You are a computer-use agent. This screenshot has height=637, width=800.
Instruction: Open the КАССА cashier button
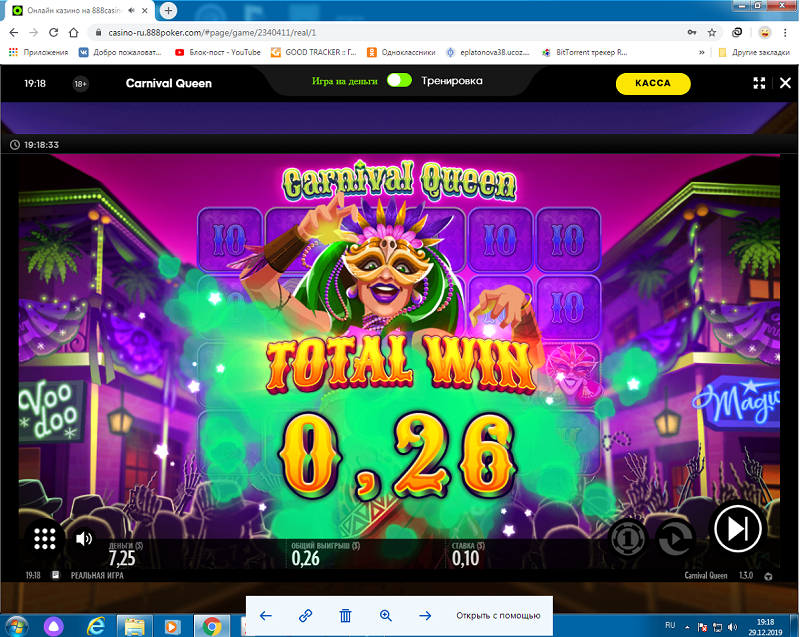653,83
